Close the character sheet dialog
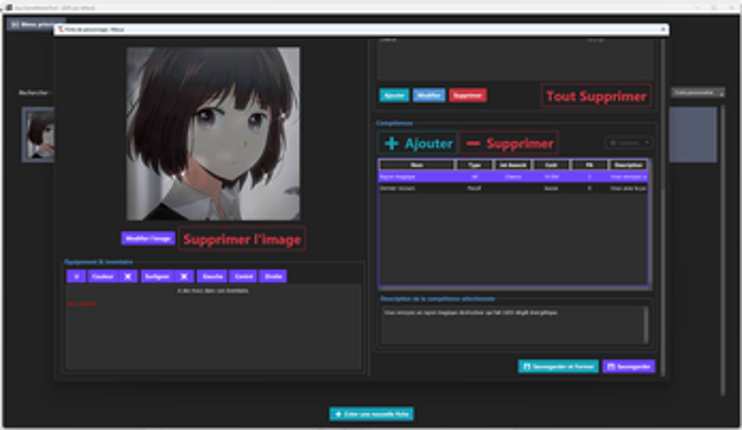Image resolution: width=742 pixels, height=430 pixels. tap(662, 29)
